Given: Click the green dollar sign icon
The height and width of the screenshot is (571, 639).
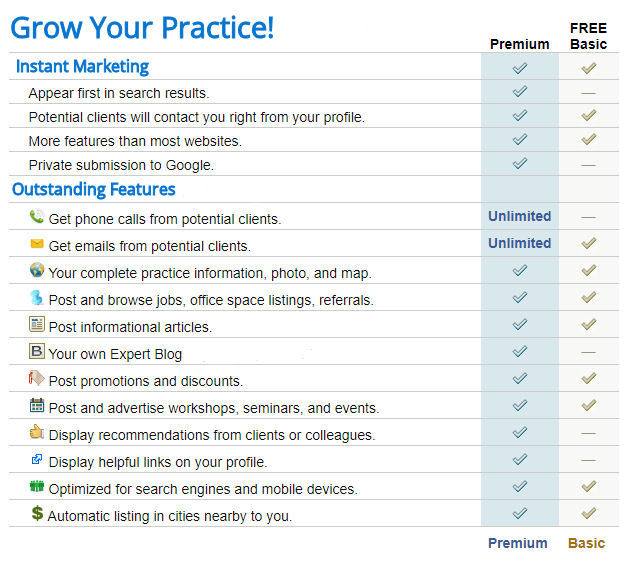Looking at the screenshot, I should coord(37,513).
